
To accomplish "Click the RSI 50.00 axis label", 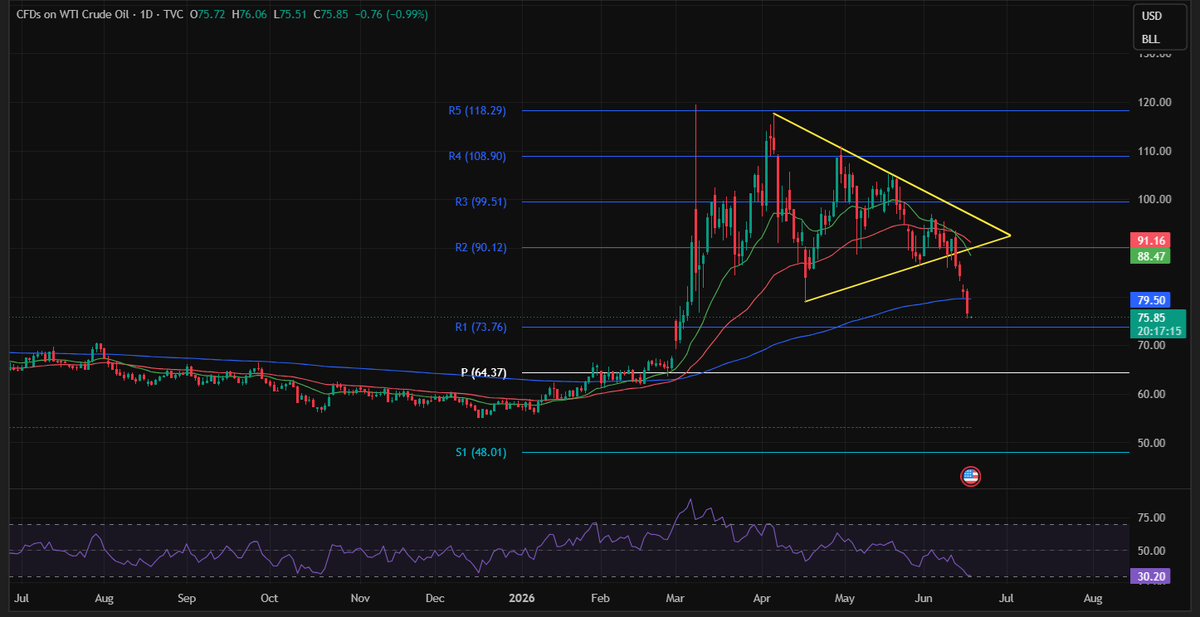I will point(1152,551).
